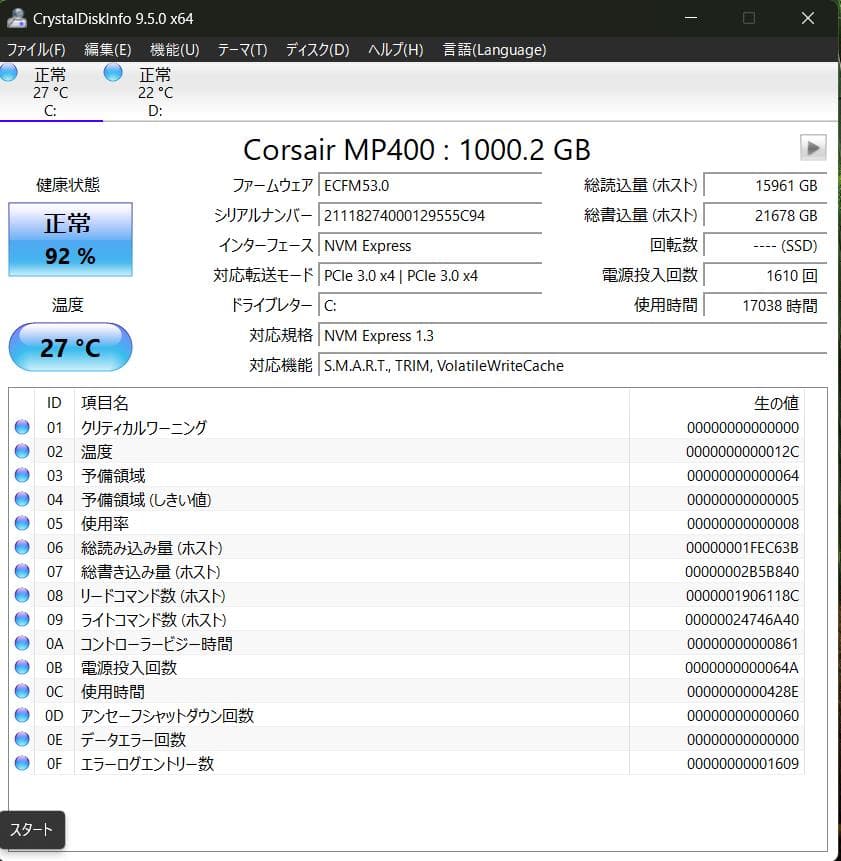The image size is (841, 861).
Task: Click the 対応機能 features field
Action: click(573, 366)
